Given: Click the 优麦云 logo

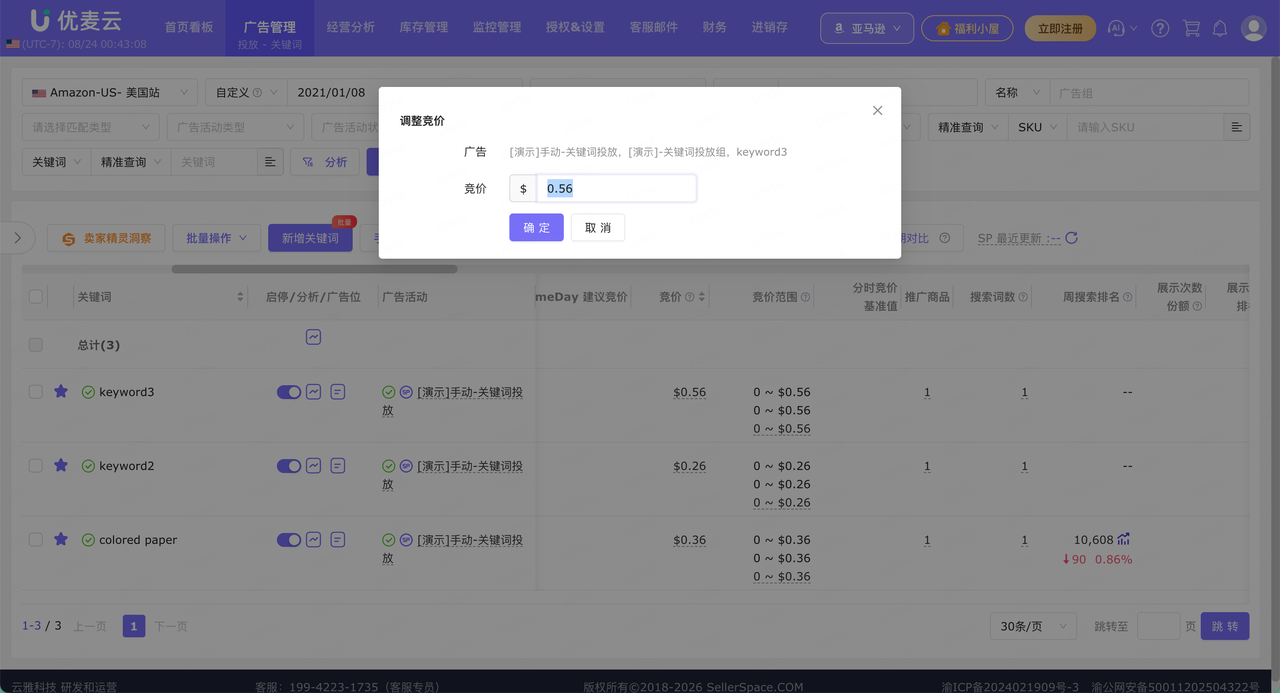Looking at the screenshot, I should click(x=77, y=20).
